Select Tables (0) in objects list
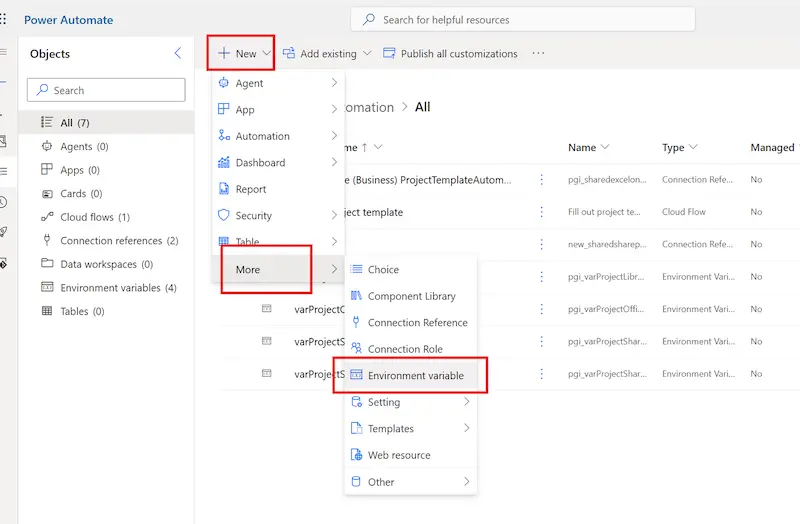This screenshot has height=524, width=800. point(106,311)
